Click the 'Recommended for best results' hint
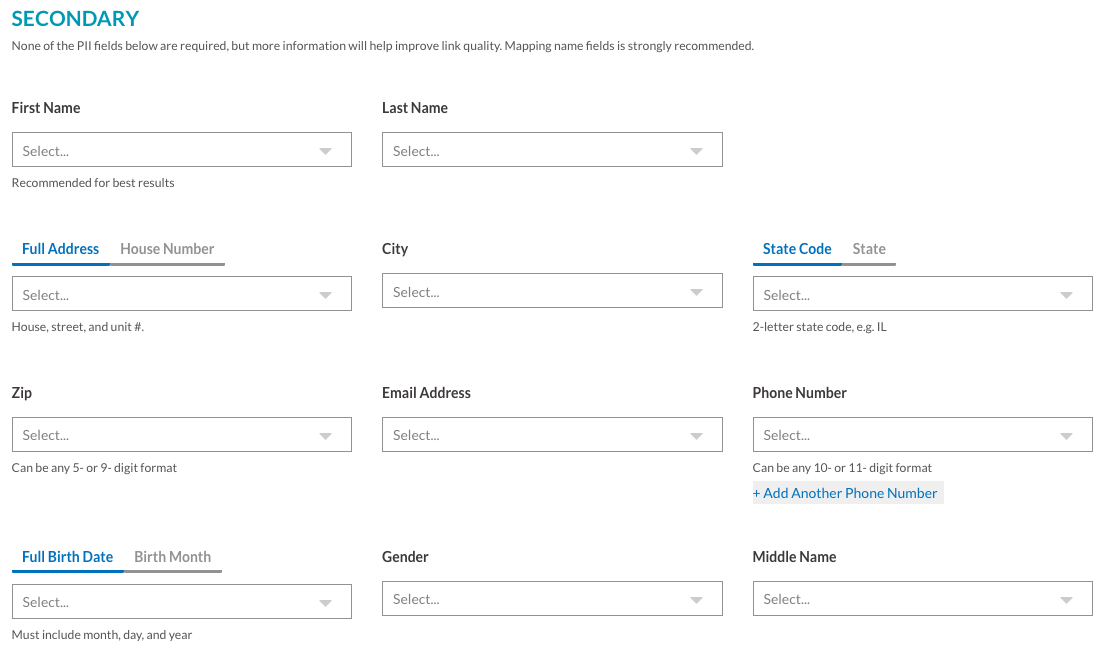The height and width of the screenshot is (664, 1106). pyautogui.click(x=93, y=183)
